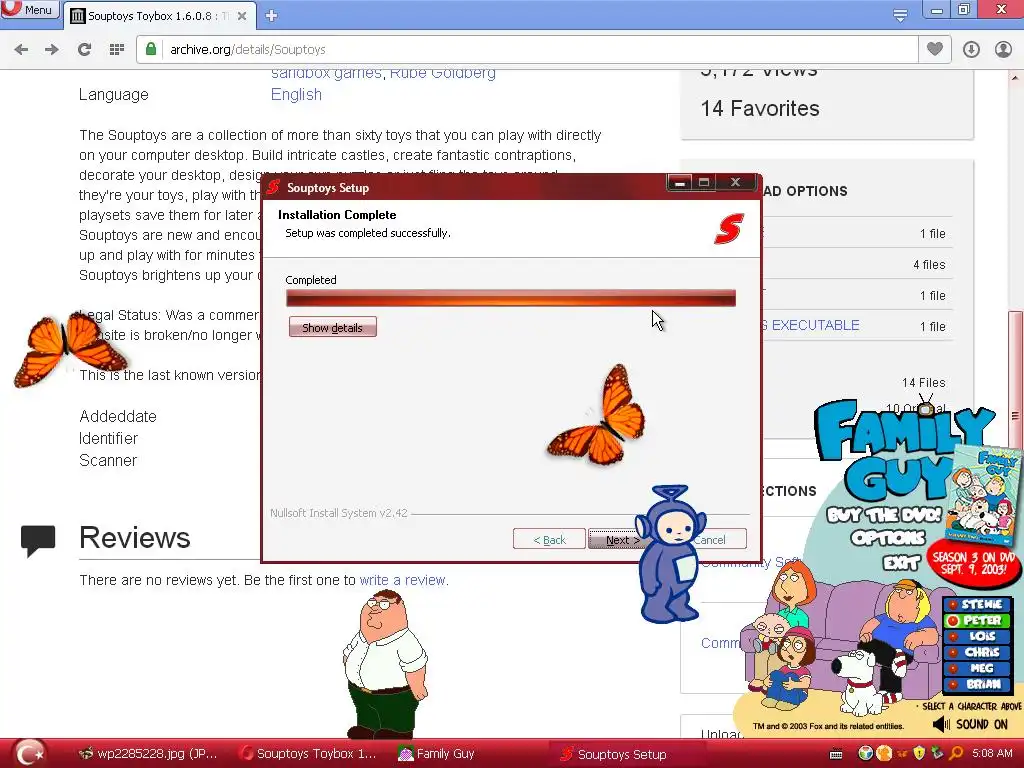The image size is (1024, 768).
Task: Open the WINDOWS EXECUTABLE download option
Action: coord(813,325)
